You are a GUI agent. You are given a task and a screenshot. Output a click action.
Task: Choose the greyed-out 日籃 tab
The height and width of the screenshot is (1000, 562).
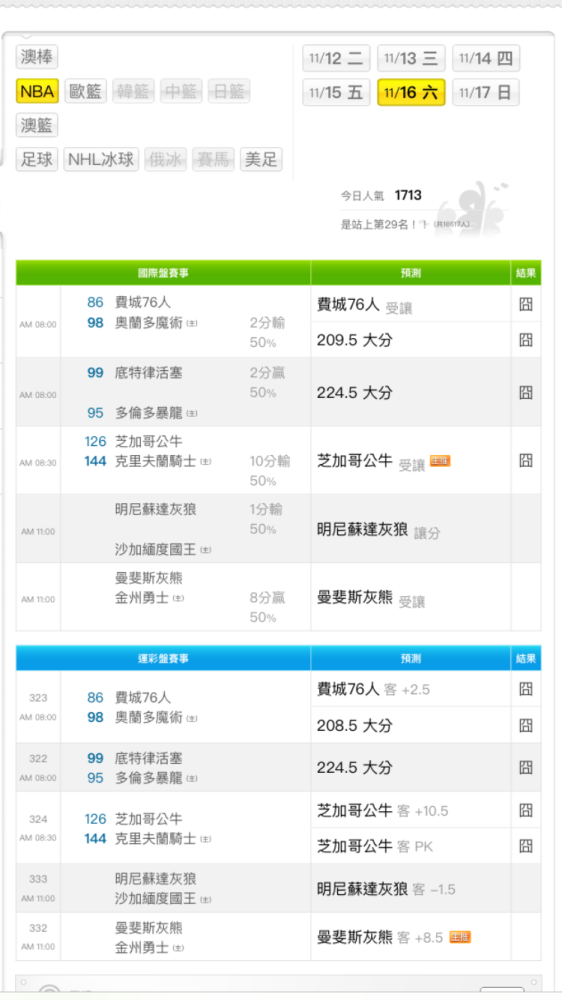(x=229, y=91)
